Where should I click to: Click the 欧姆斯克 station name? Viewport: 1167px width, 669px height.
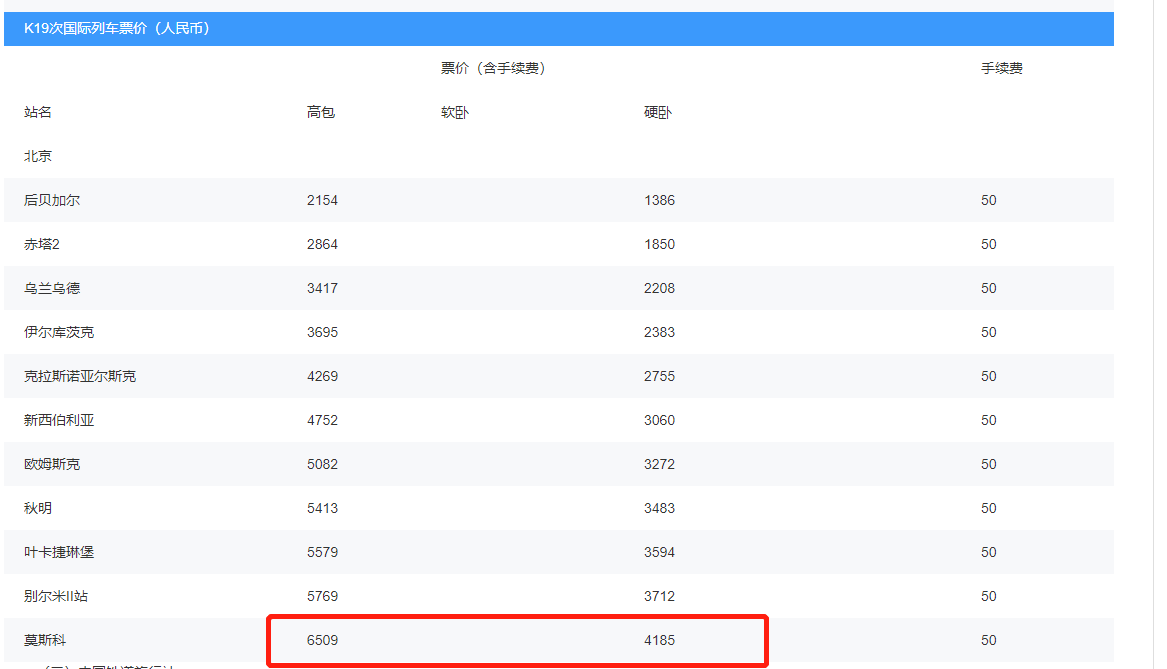[x=52, y=464]
